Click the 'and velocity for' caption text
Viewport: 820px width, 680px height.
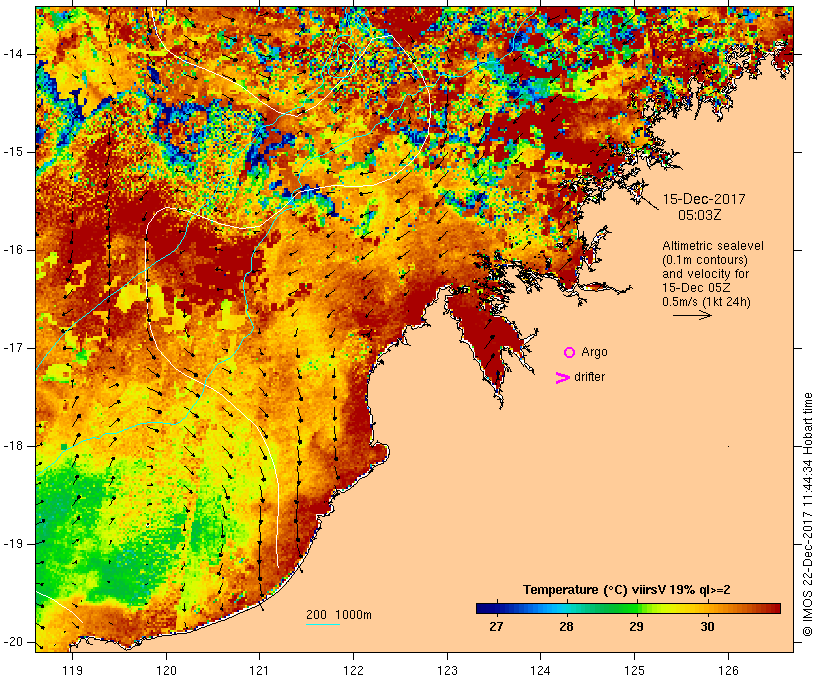click(x=705, y=274)
